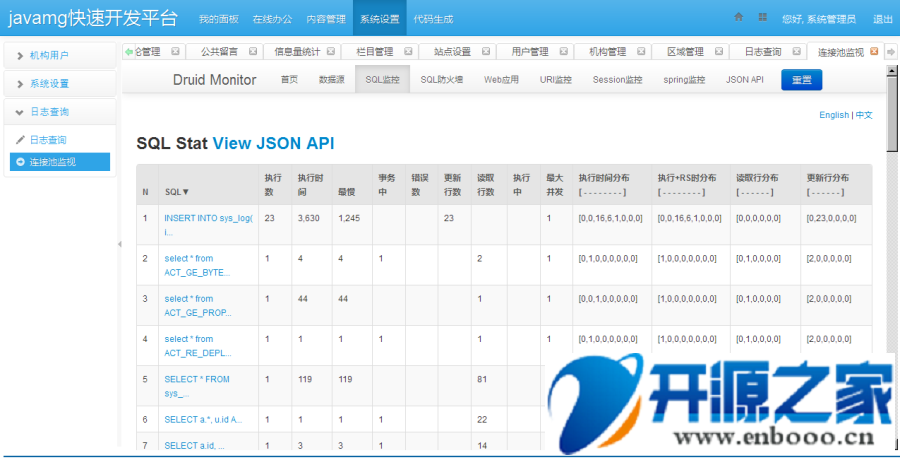This screenshot has width=900, height=460.
Task: Click the home icon in header
Action: [x=739, y=17]
